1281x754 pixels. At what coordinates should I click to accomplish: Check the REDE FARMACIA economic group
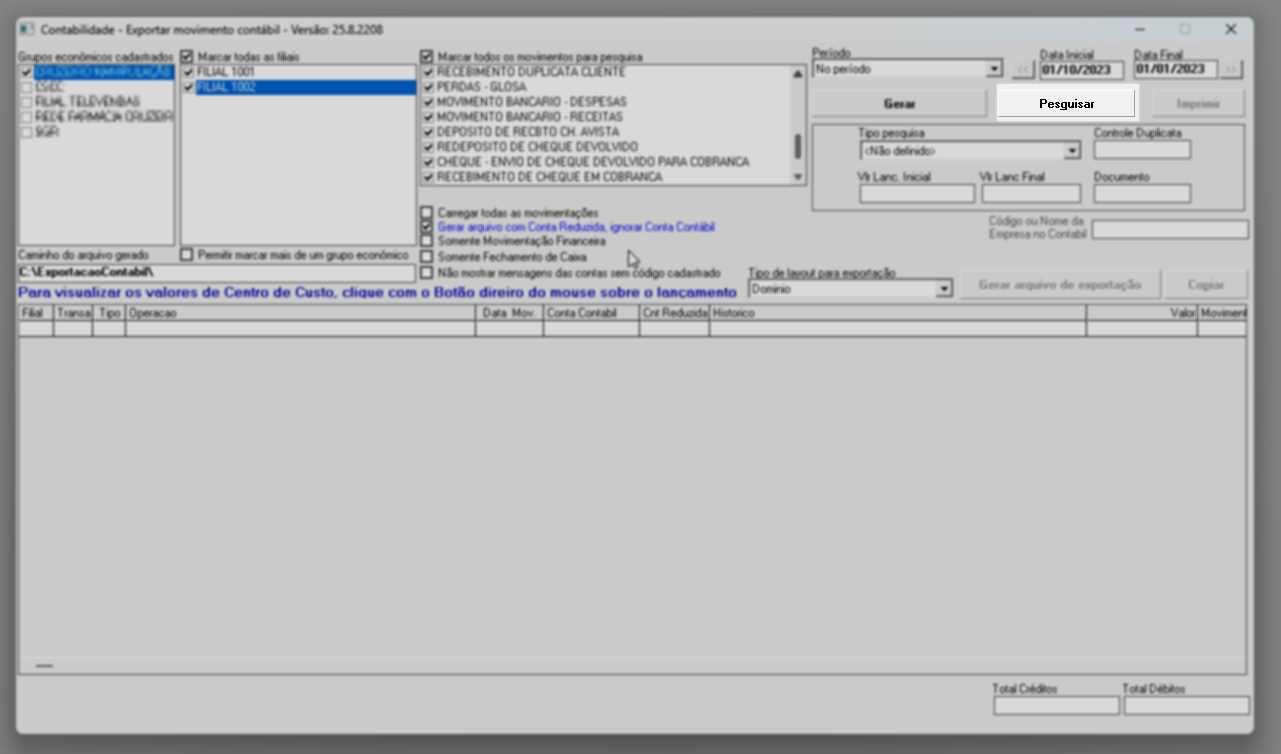point(27,117)
